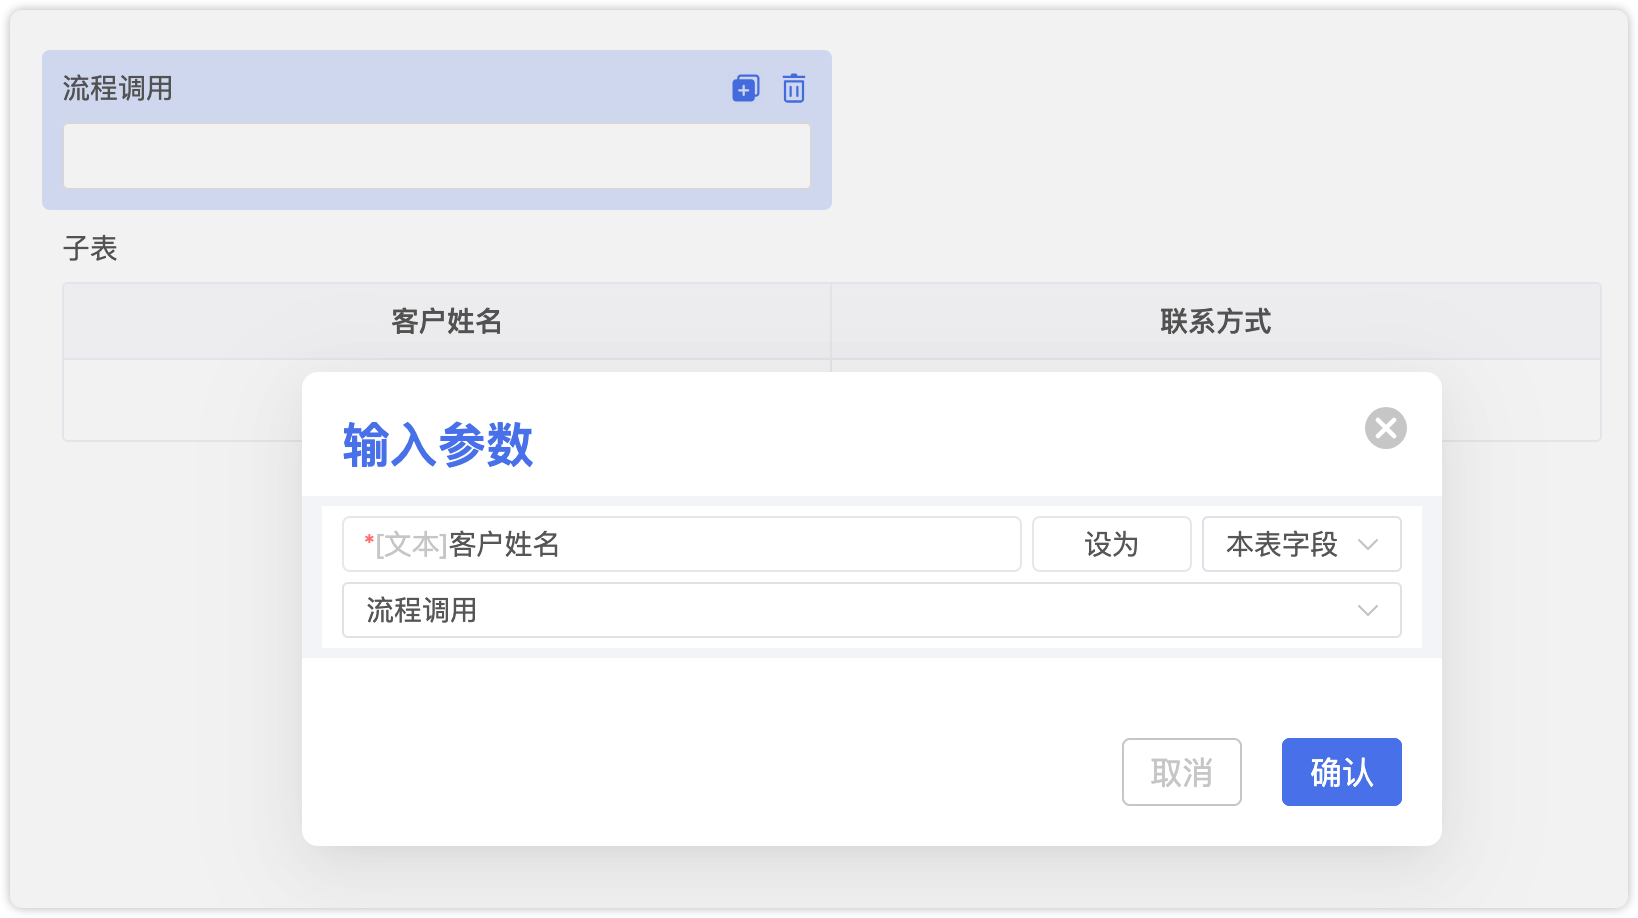This screenshot has width=1638, height=918.
Task: Click the 客户姓名 column header
Action: [446, 321]
